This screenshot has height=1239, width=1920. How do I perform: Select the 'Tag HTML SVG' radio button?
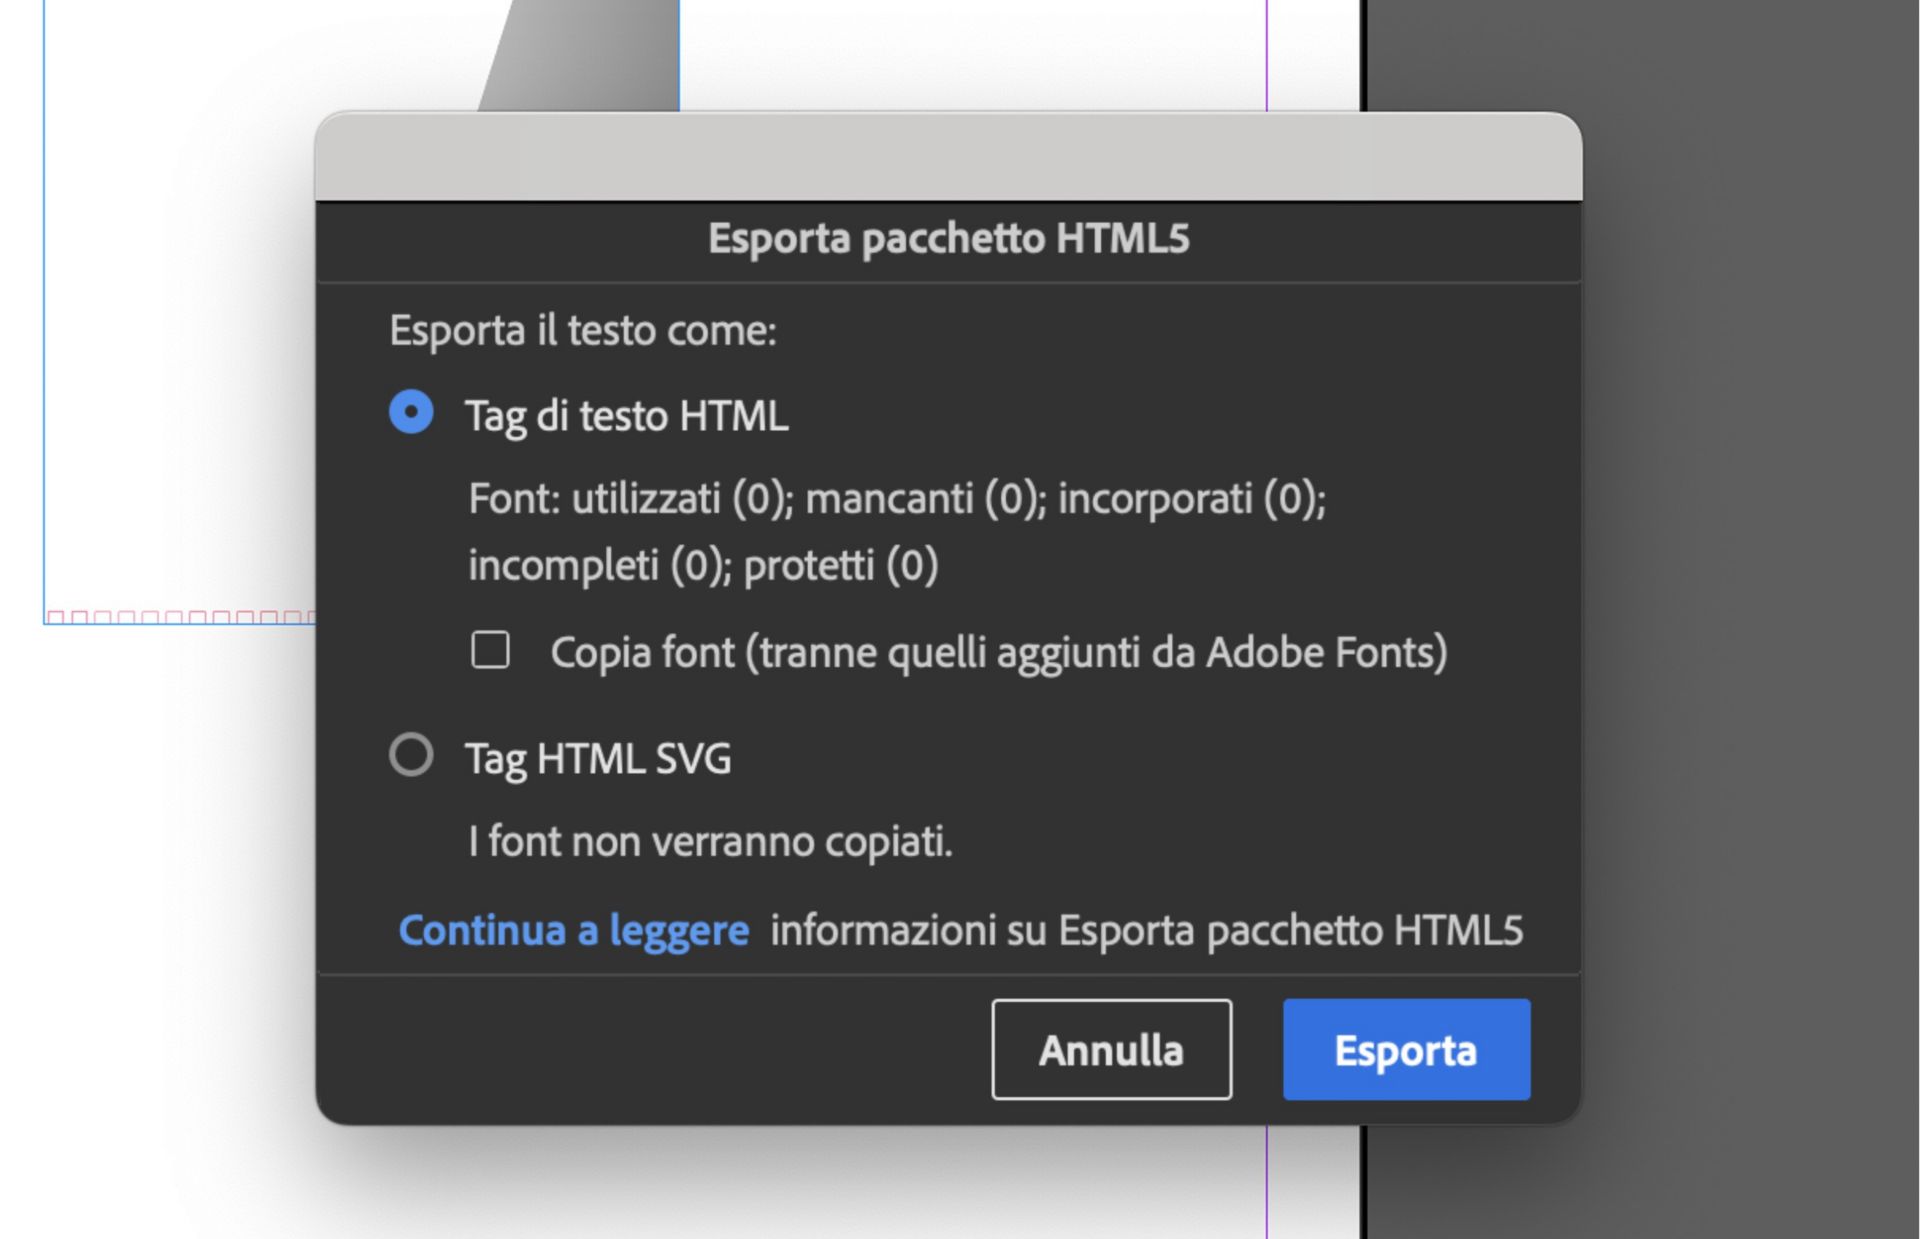(x=410, y=757)
